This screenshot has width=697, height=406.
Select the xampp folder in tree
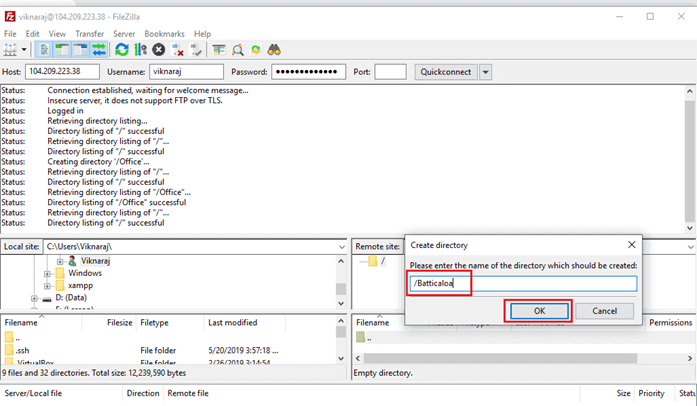click(x=80, y=285)
